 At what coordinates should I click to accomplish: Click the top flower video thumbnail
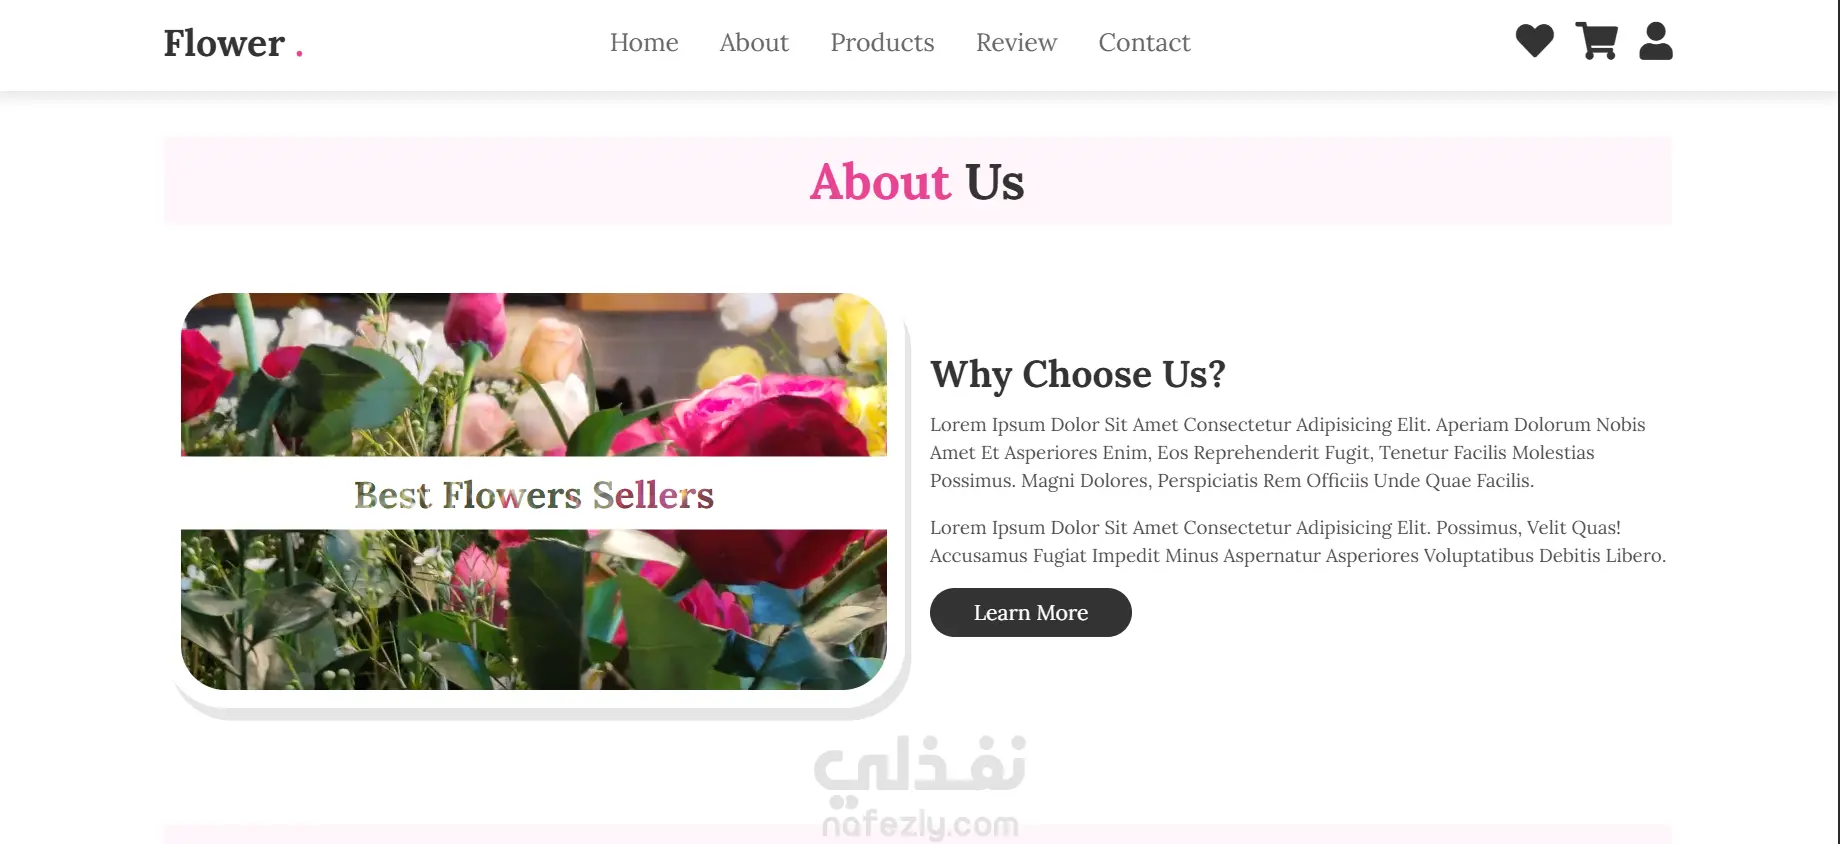(x=534, y=375)
